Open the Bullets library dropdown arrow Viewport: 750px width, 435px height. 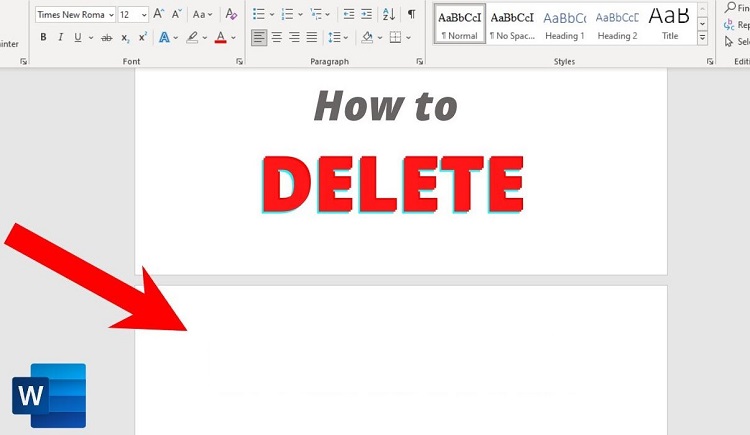pos(272,14)
